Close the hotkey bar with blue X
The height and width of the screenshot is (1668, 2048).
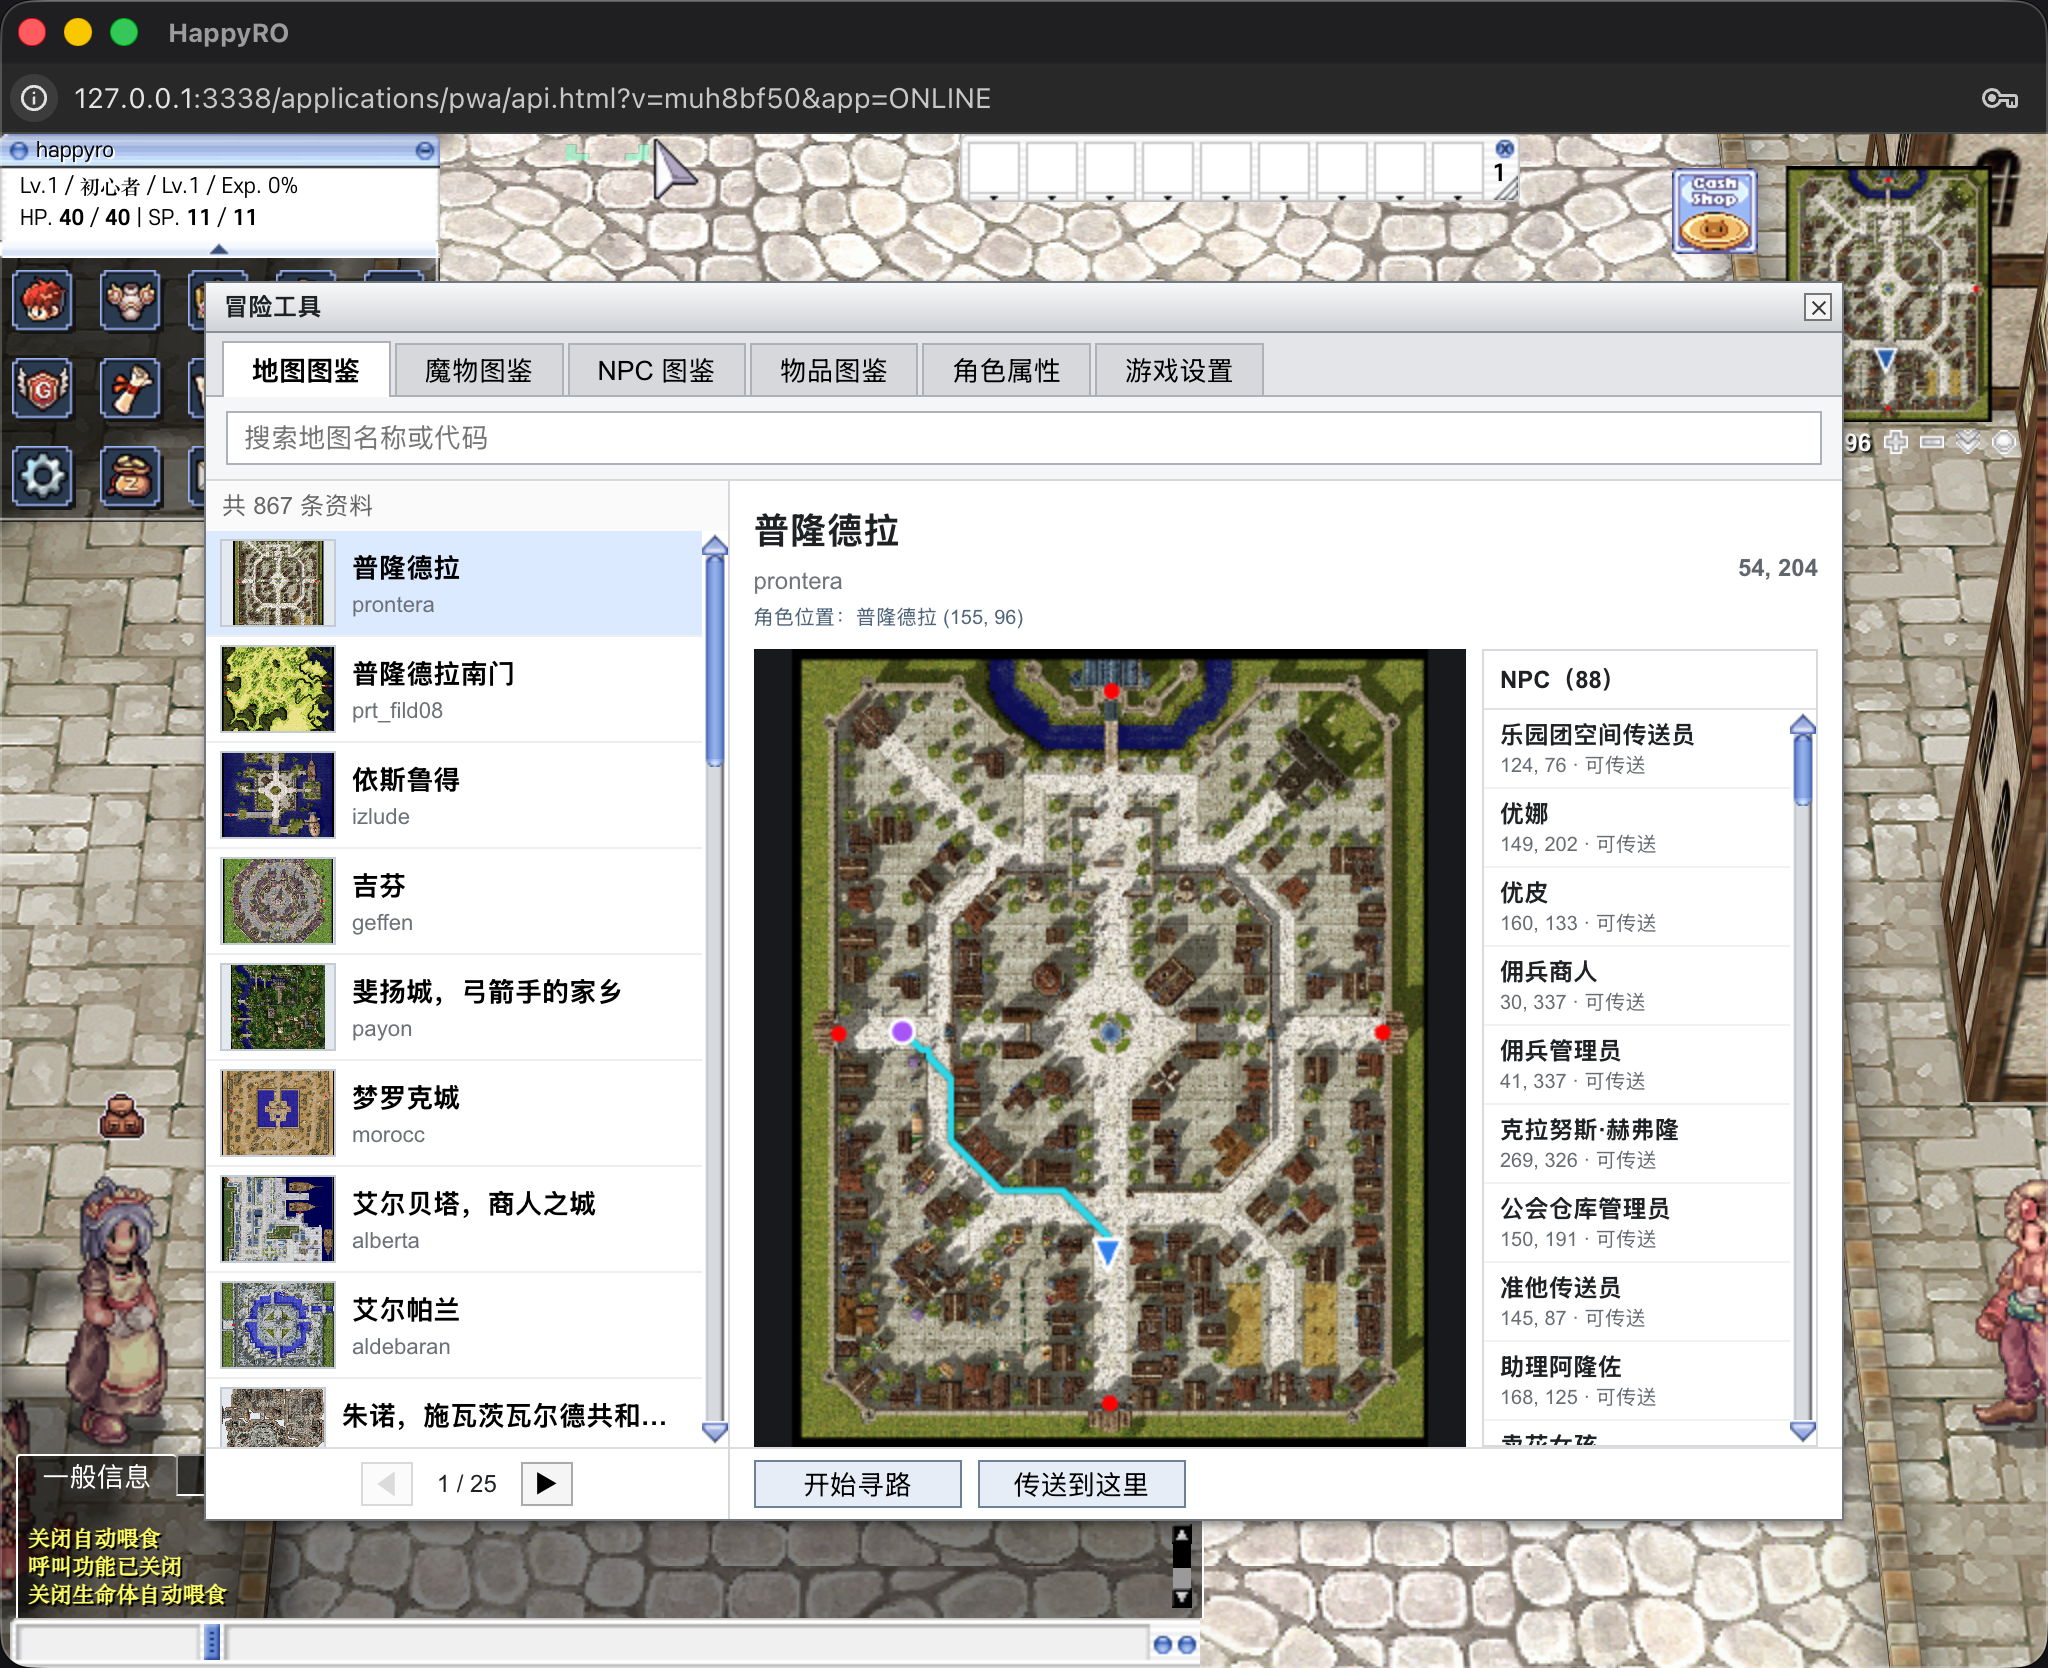pyautogui.click(x=1505, y=148)
